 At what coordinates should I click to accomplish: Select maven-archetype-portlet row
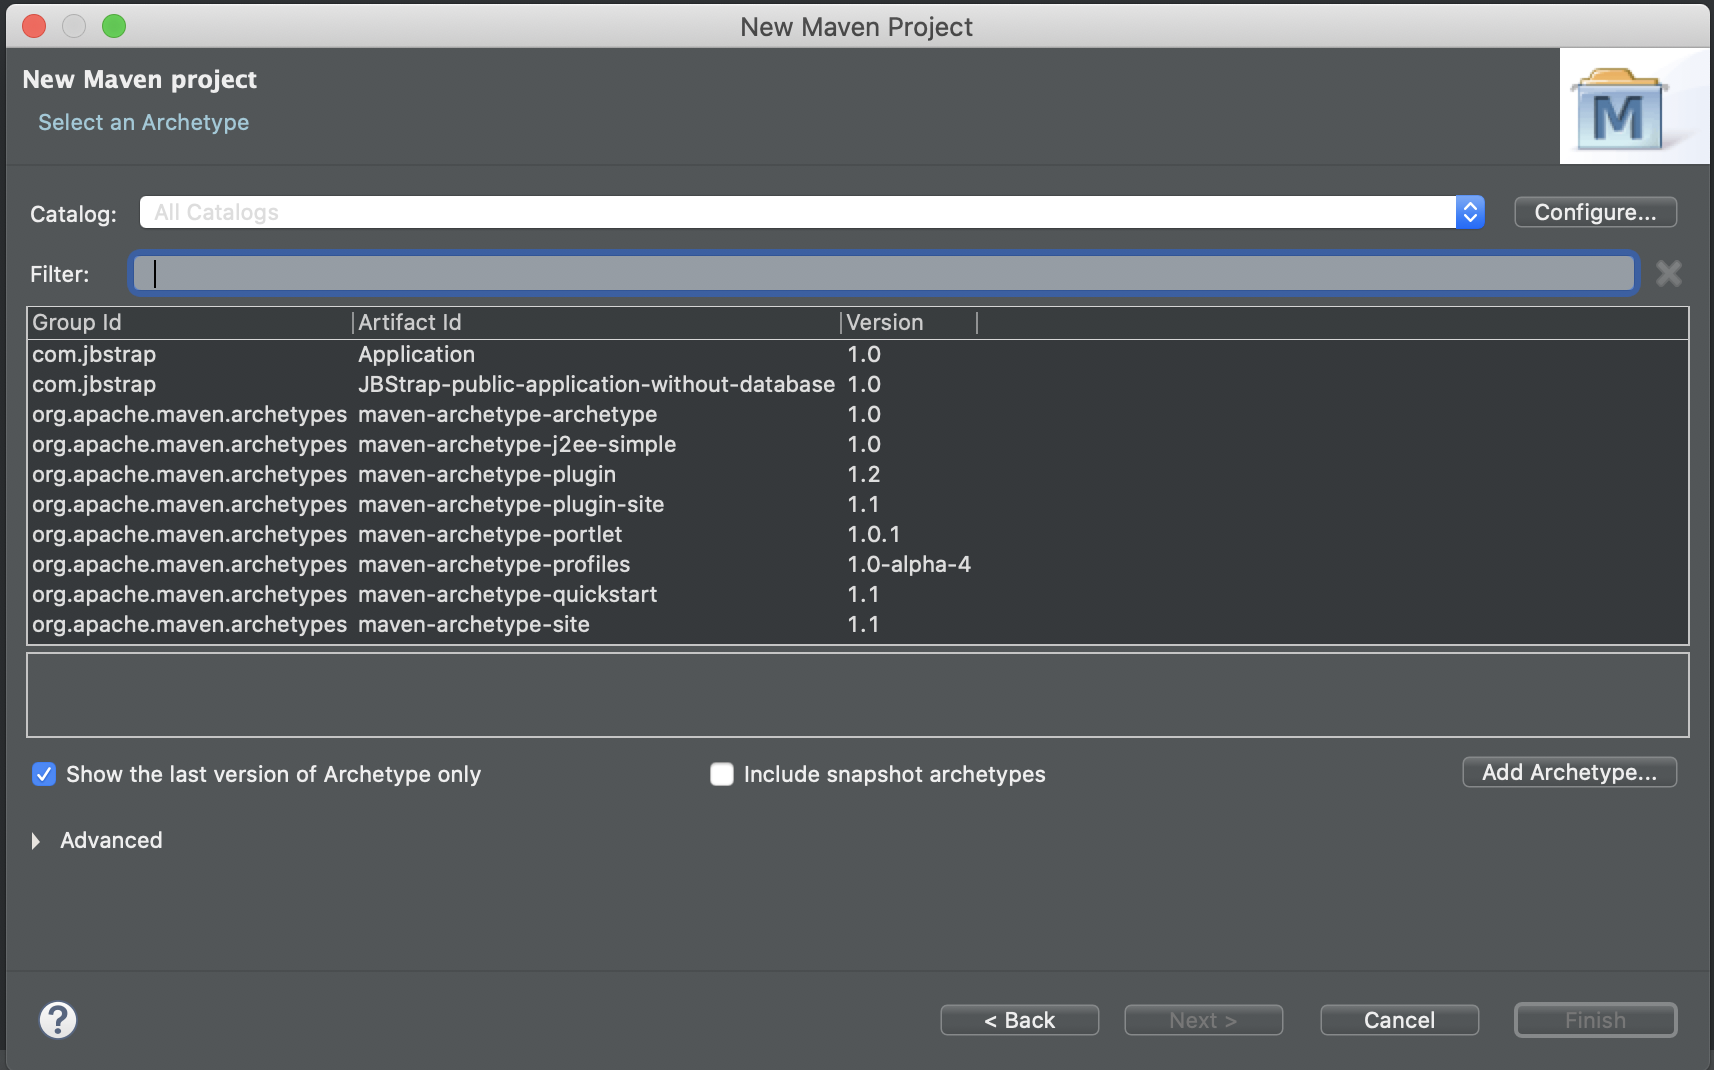point(857,534)
